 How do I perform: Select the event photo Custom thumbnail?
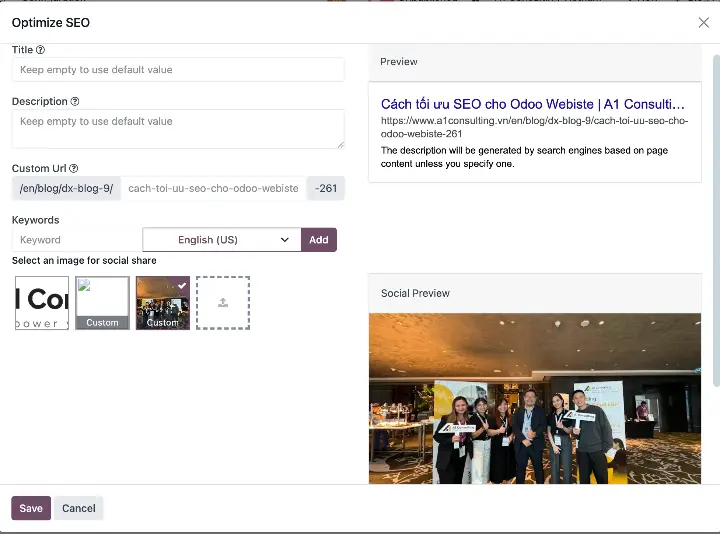[162, 305]
